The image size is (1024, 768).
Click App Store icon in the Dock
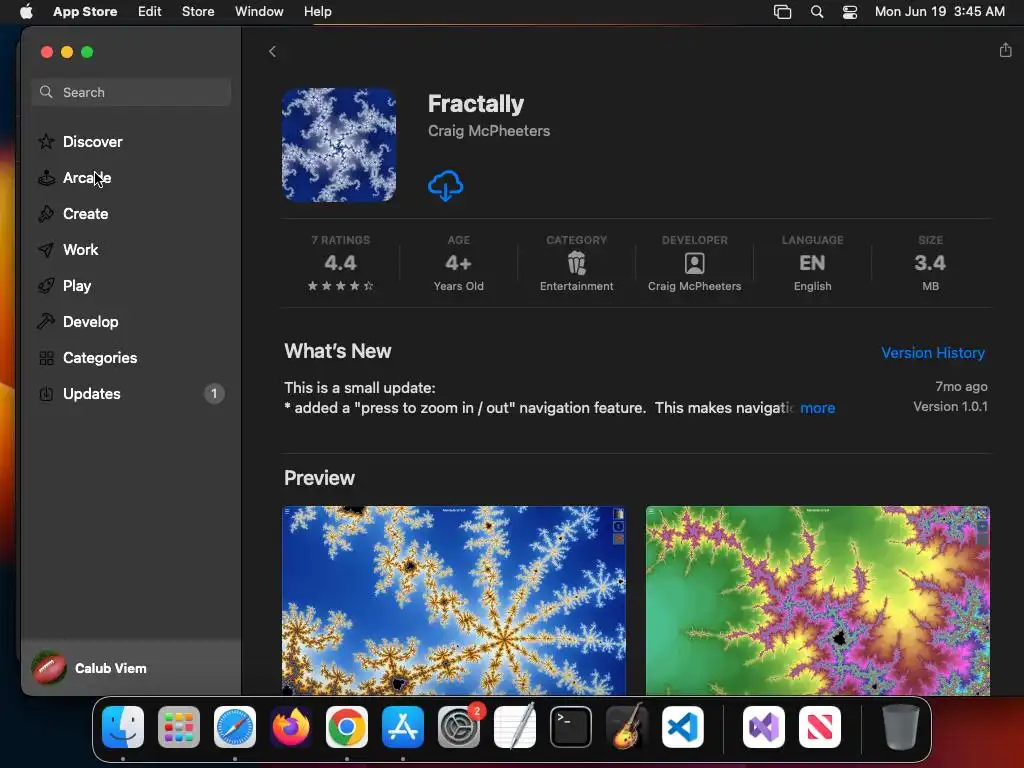point(403,727)
